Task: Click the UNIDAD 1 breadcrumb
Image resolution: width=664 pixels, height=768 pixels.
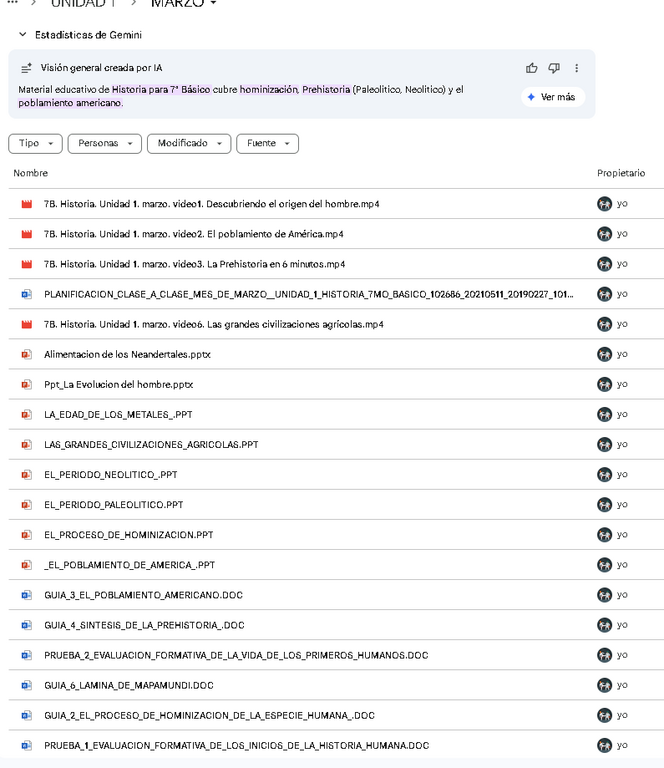Action: (83, 3)
